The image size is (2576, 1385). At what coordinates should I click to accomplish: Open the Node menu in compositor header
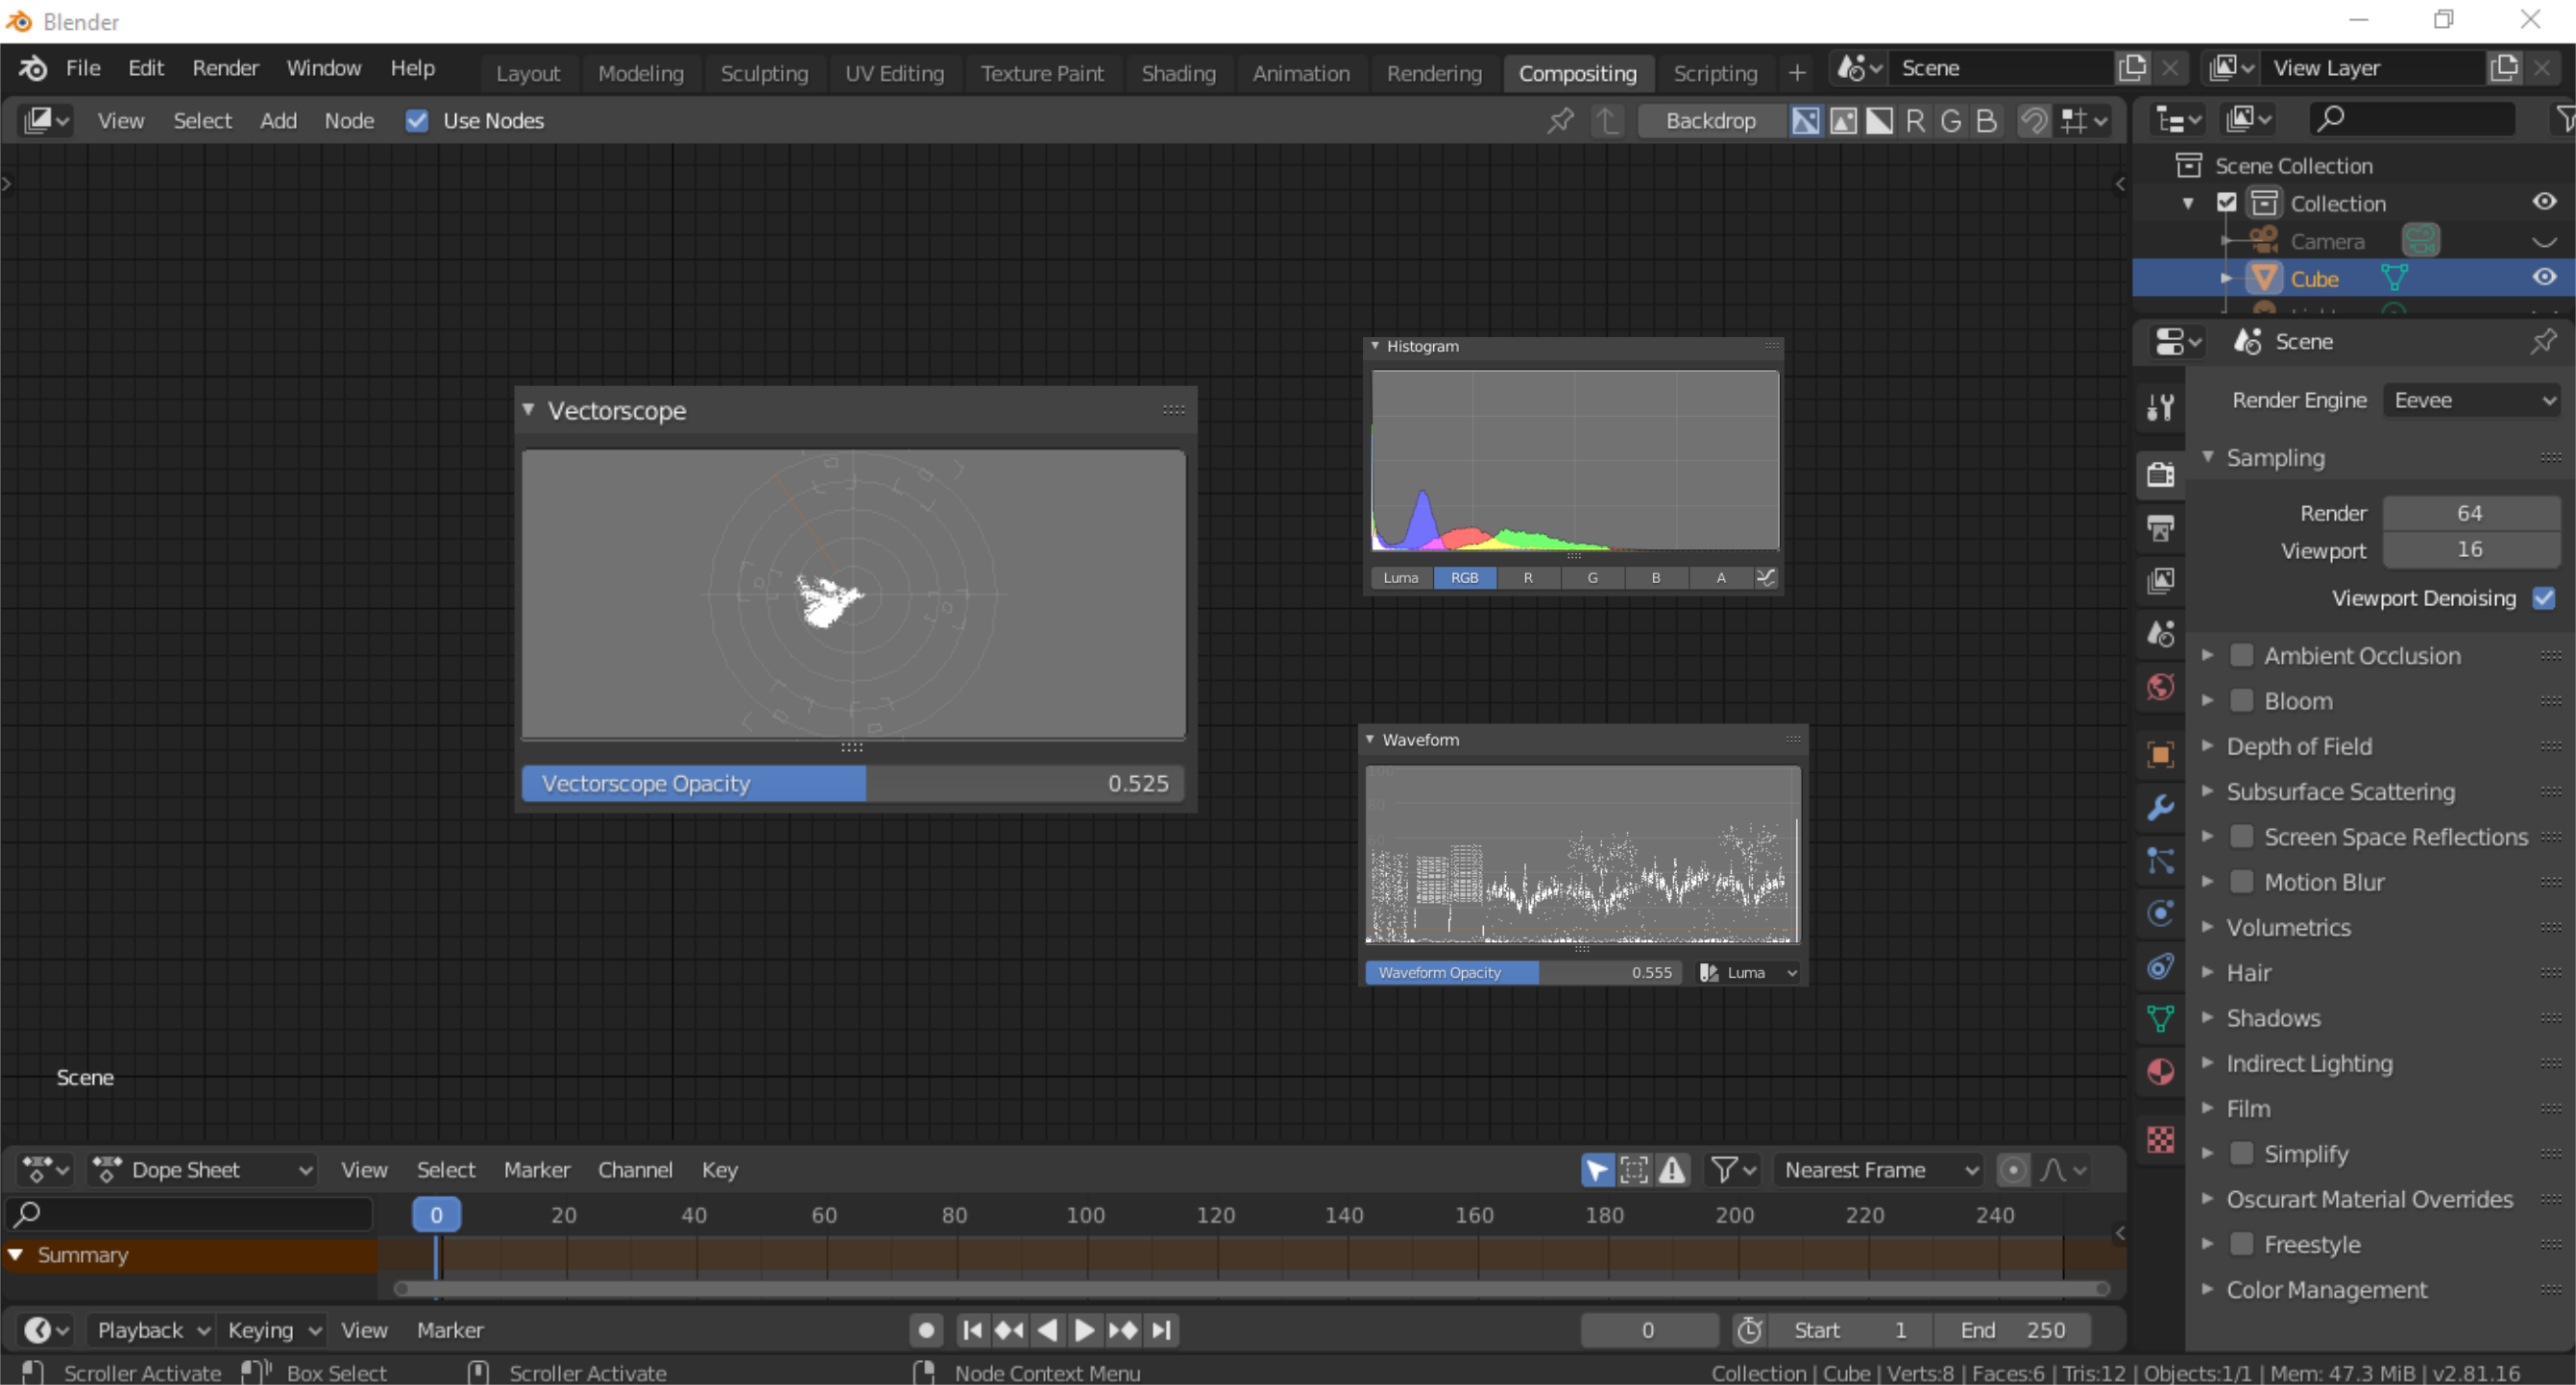(349, 121)
